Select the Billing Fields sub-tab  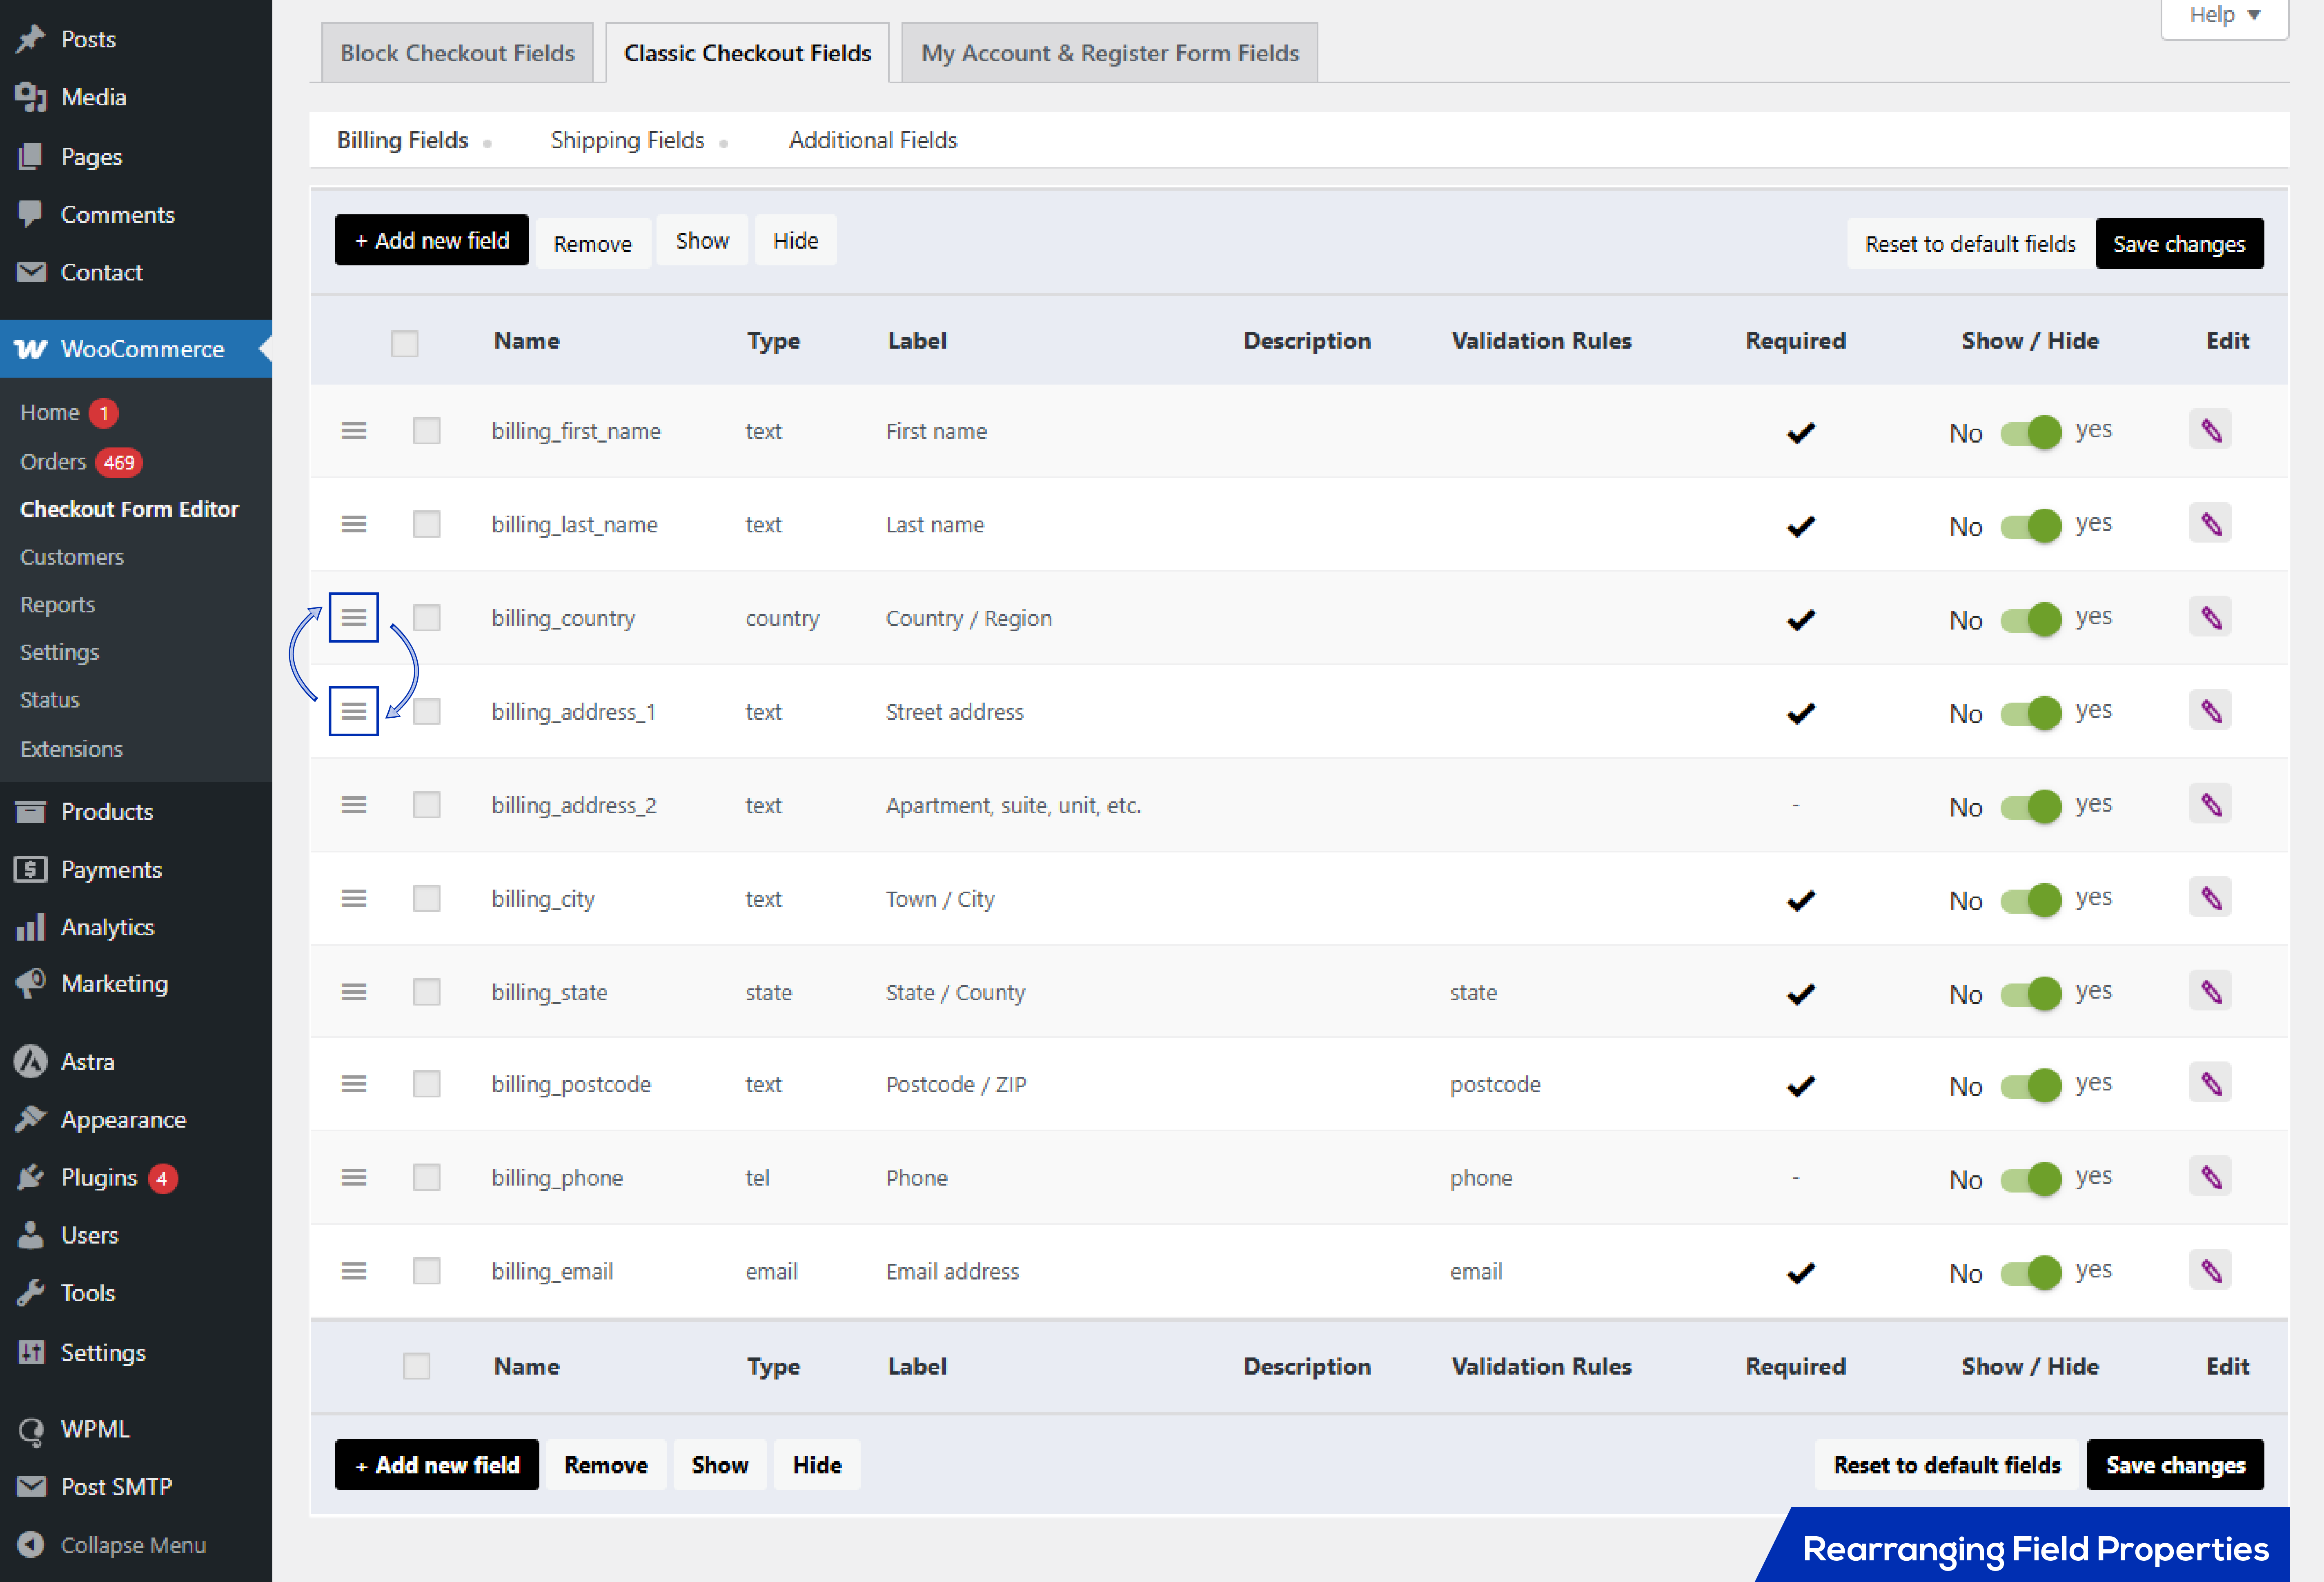tap(402, 140)
